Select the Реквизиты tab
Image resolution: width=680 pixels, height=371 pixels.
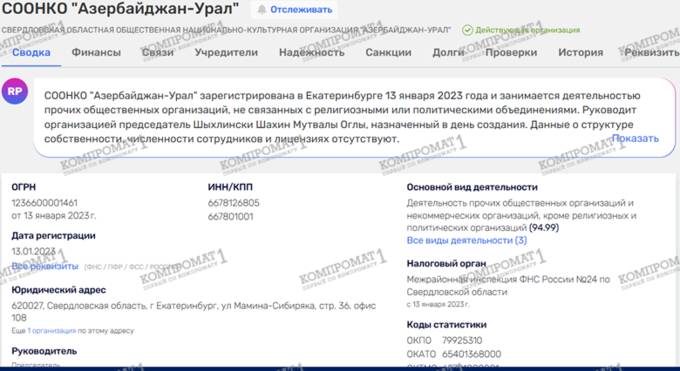[652, 53]
